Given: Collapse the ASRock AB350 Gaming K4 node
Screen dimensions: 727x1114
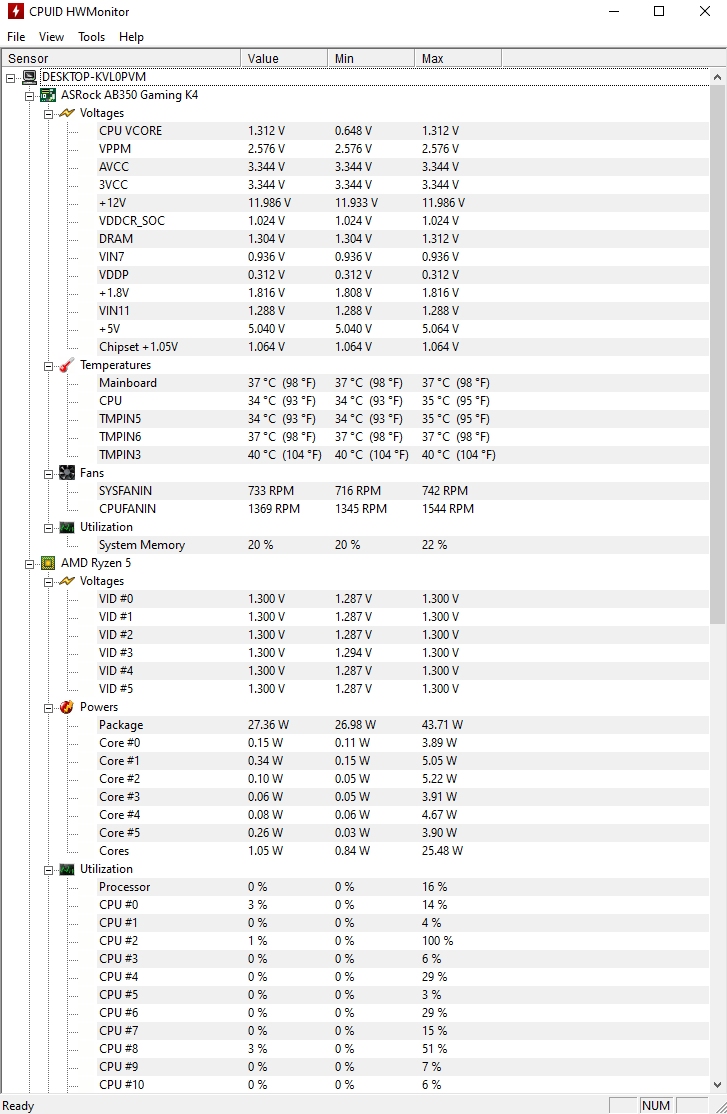Looking at the screenshot, I should click(x=30, y=95).
